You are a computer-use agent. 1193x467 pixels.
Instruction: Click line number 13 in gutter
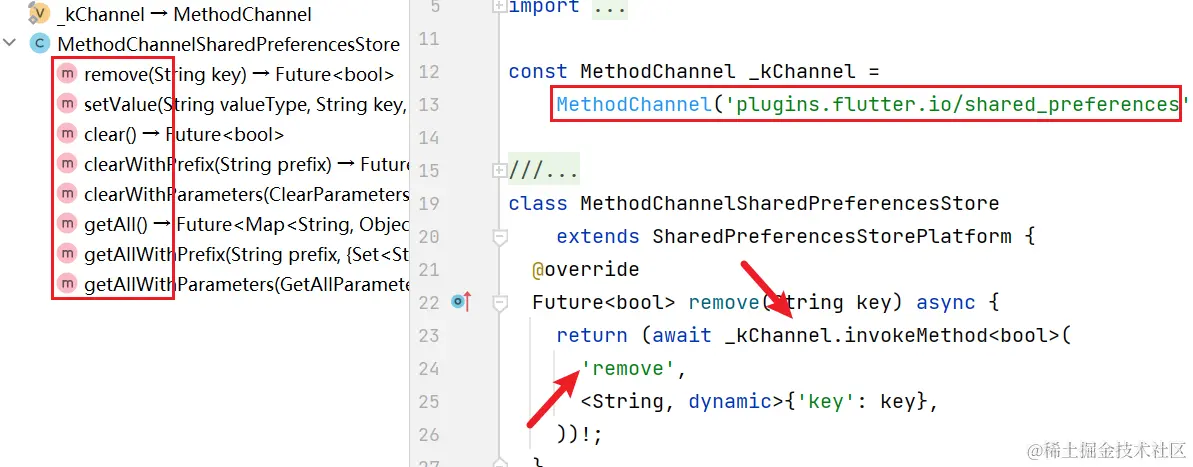[x=428, y=104]
